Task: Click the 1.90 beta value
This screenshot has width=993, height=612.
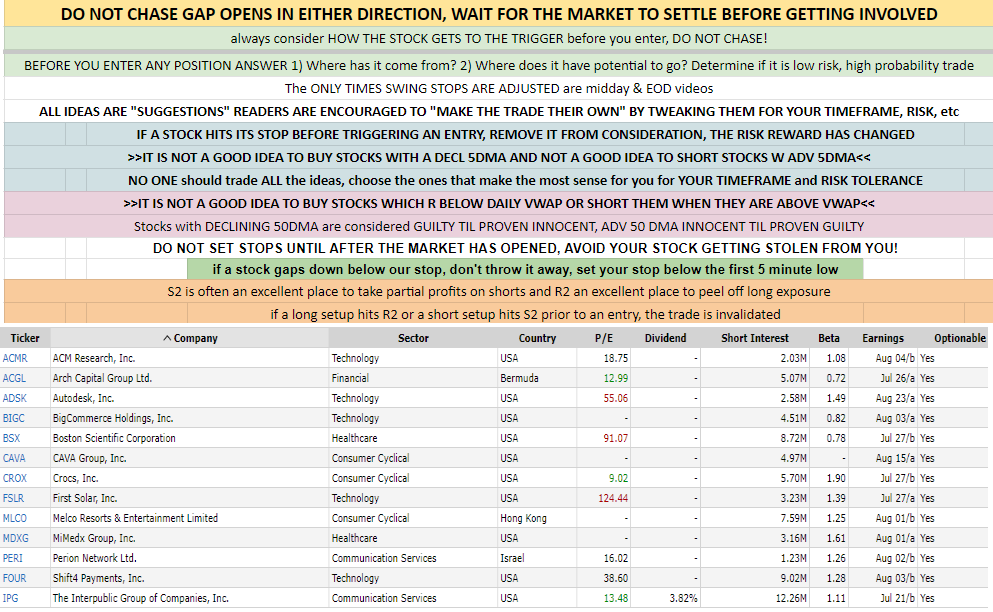Action: point(836,478)
